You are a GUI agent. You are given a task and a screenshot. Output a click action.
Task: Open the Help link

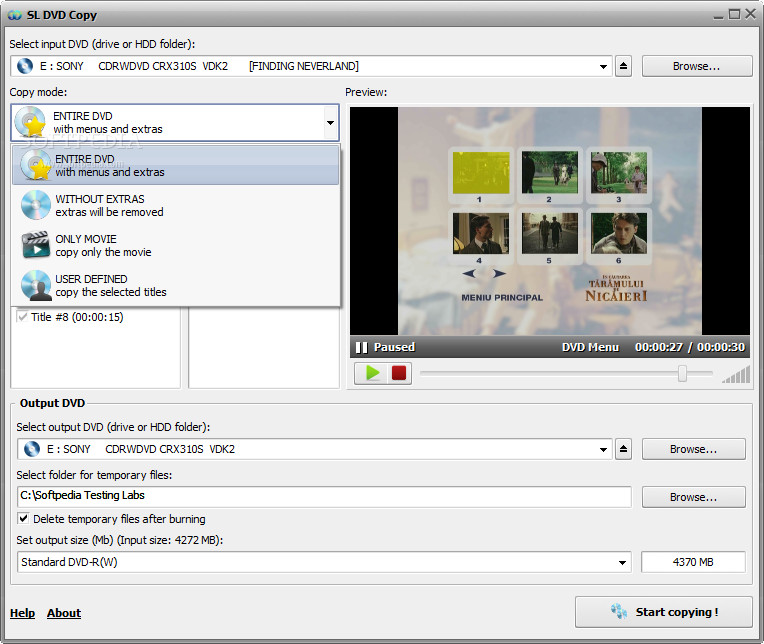point(22,613)
